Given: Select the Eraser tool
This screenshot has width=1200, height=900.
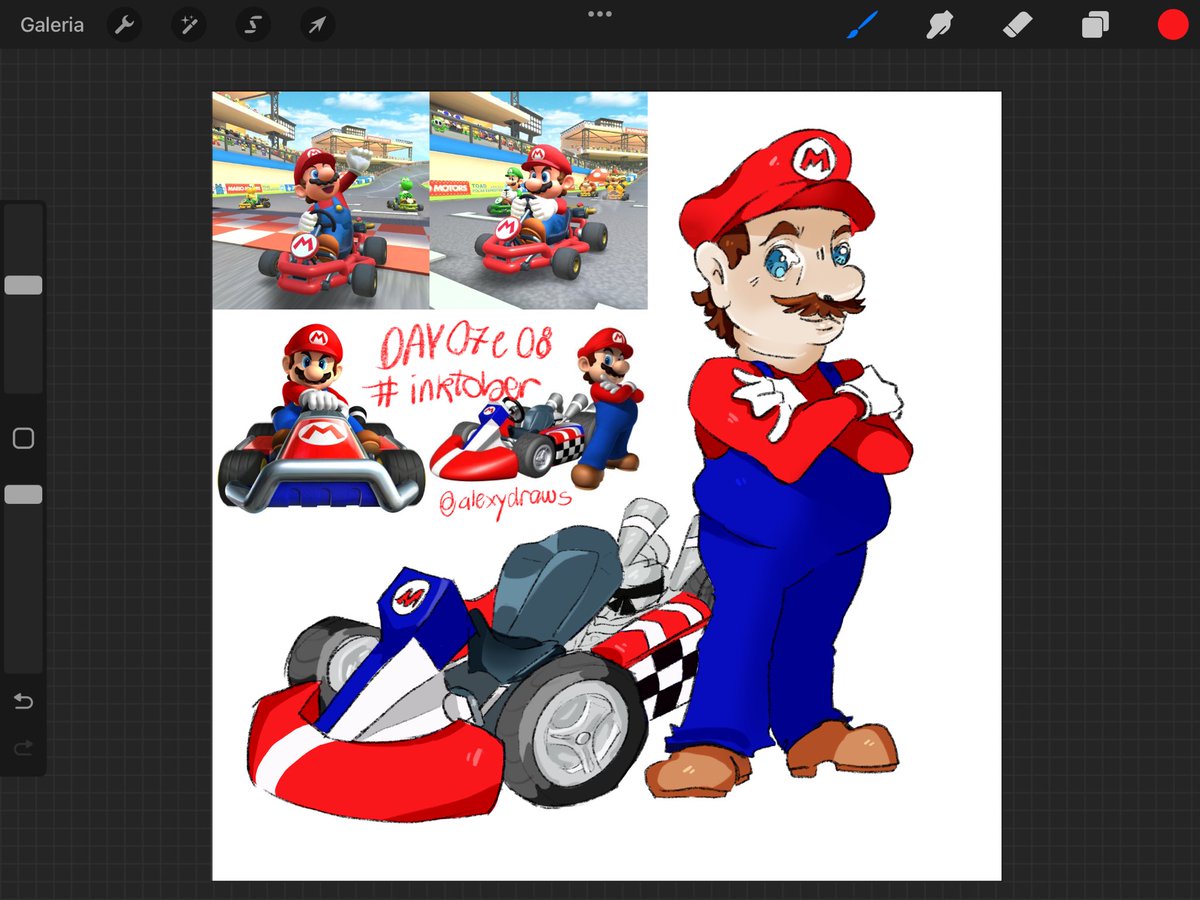Looking at the screenshot, I should point(1017,25).
